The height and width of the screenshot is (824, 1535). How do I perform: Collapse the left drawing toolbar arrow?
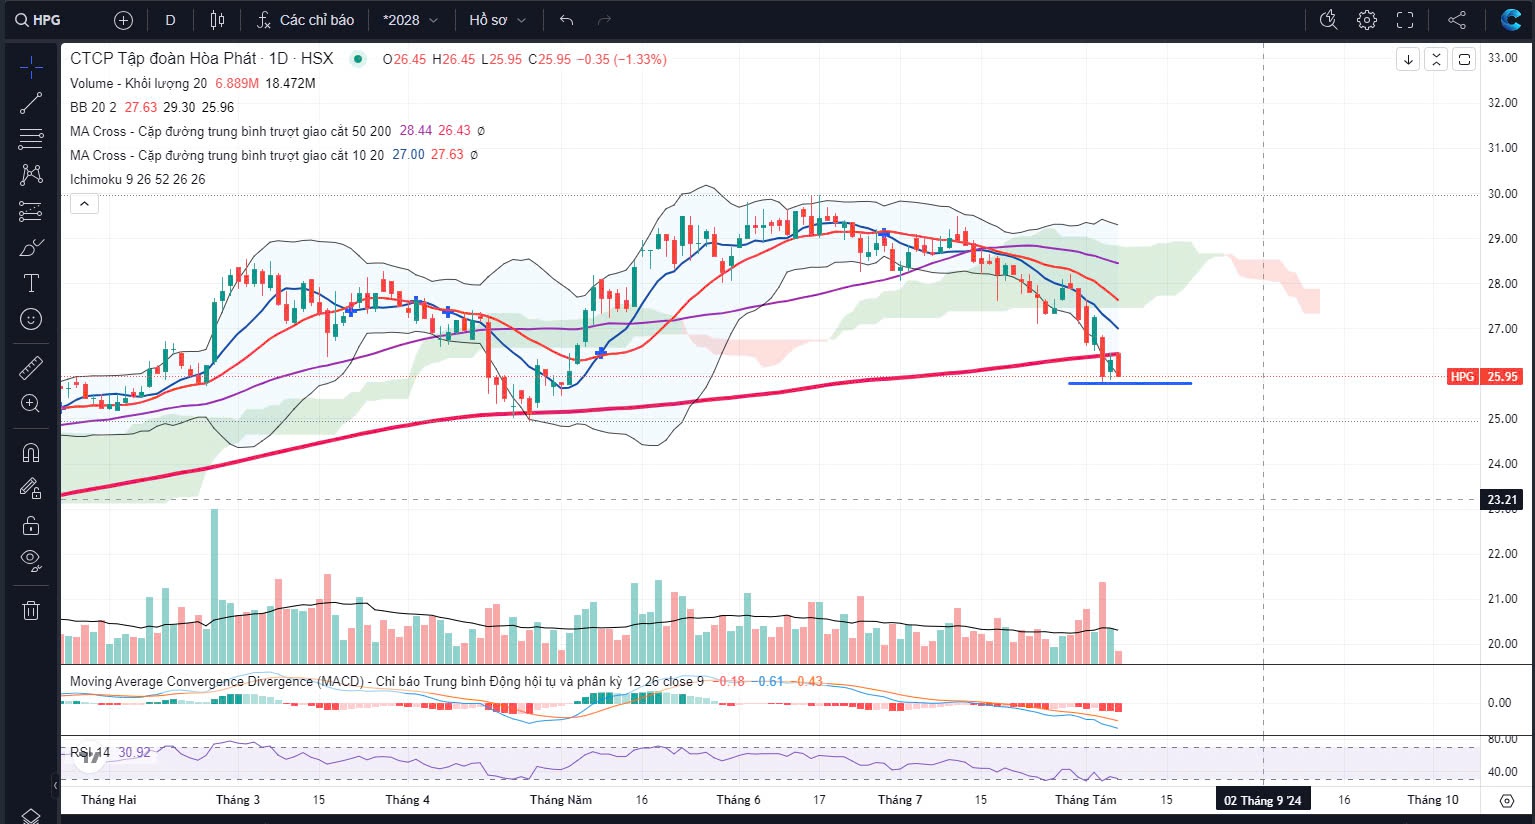click(56, 786)
